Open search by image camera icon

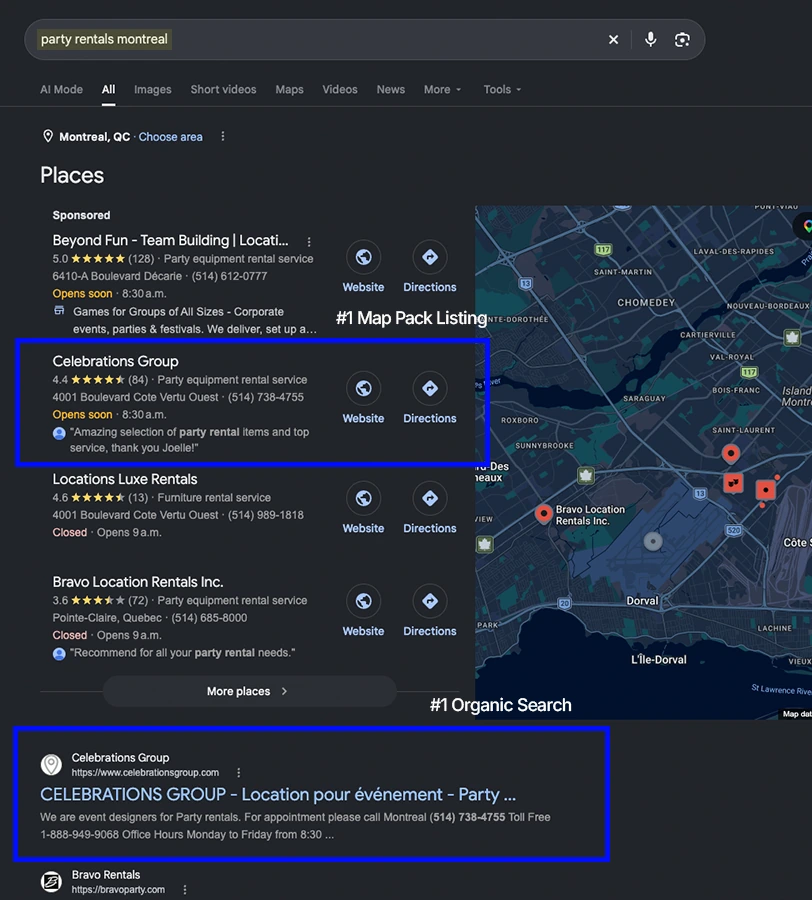pos(682,40)
